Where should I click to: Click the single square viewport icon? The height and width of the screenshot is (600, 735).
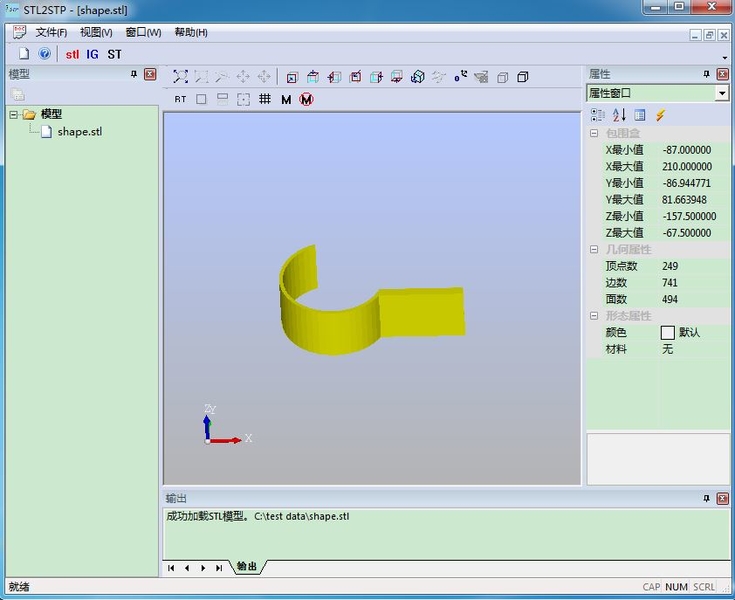(x=201, y=99)
